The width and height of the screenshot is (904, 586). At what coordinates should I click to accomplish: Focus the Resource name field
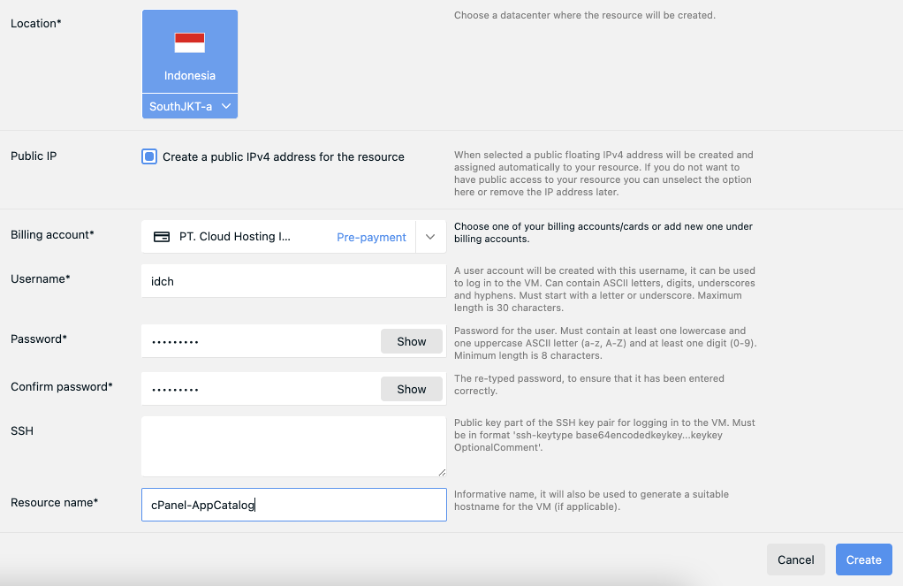point(293,505)
